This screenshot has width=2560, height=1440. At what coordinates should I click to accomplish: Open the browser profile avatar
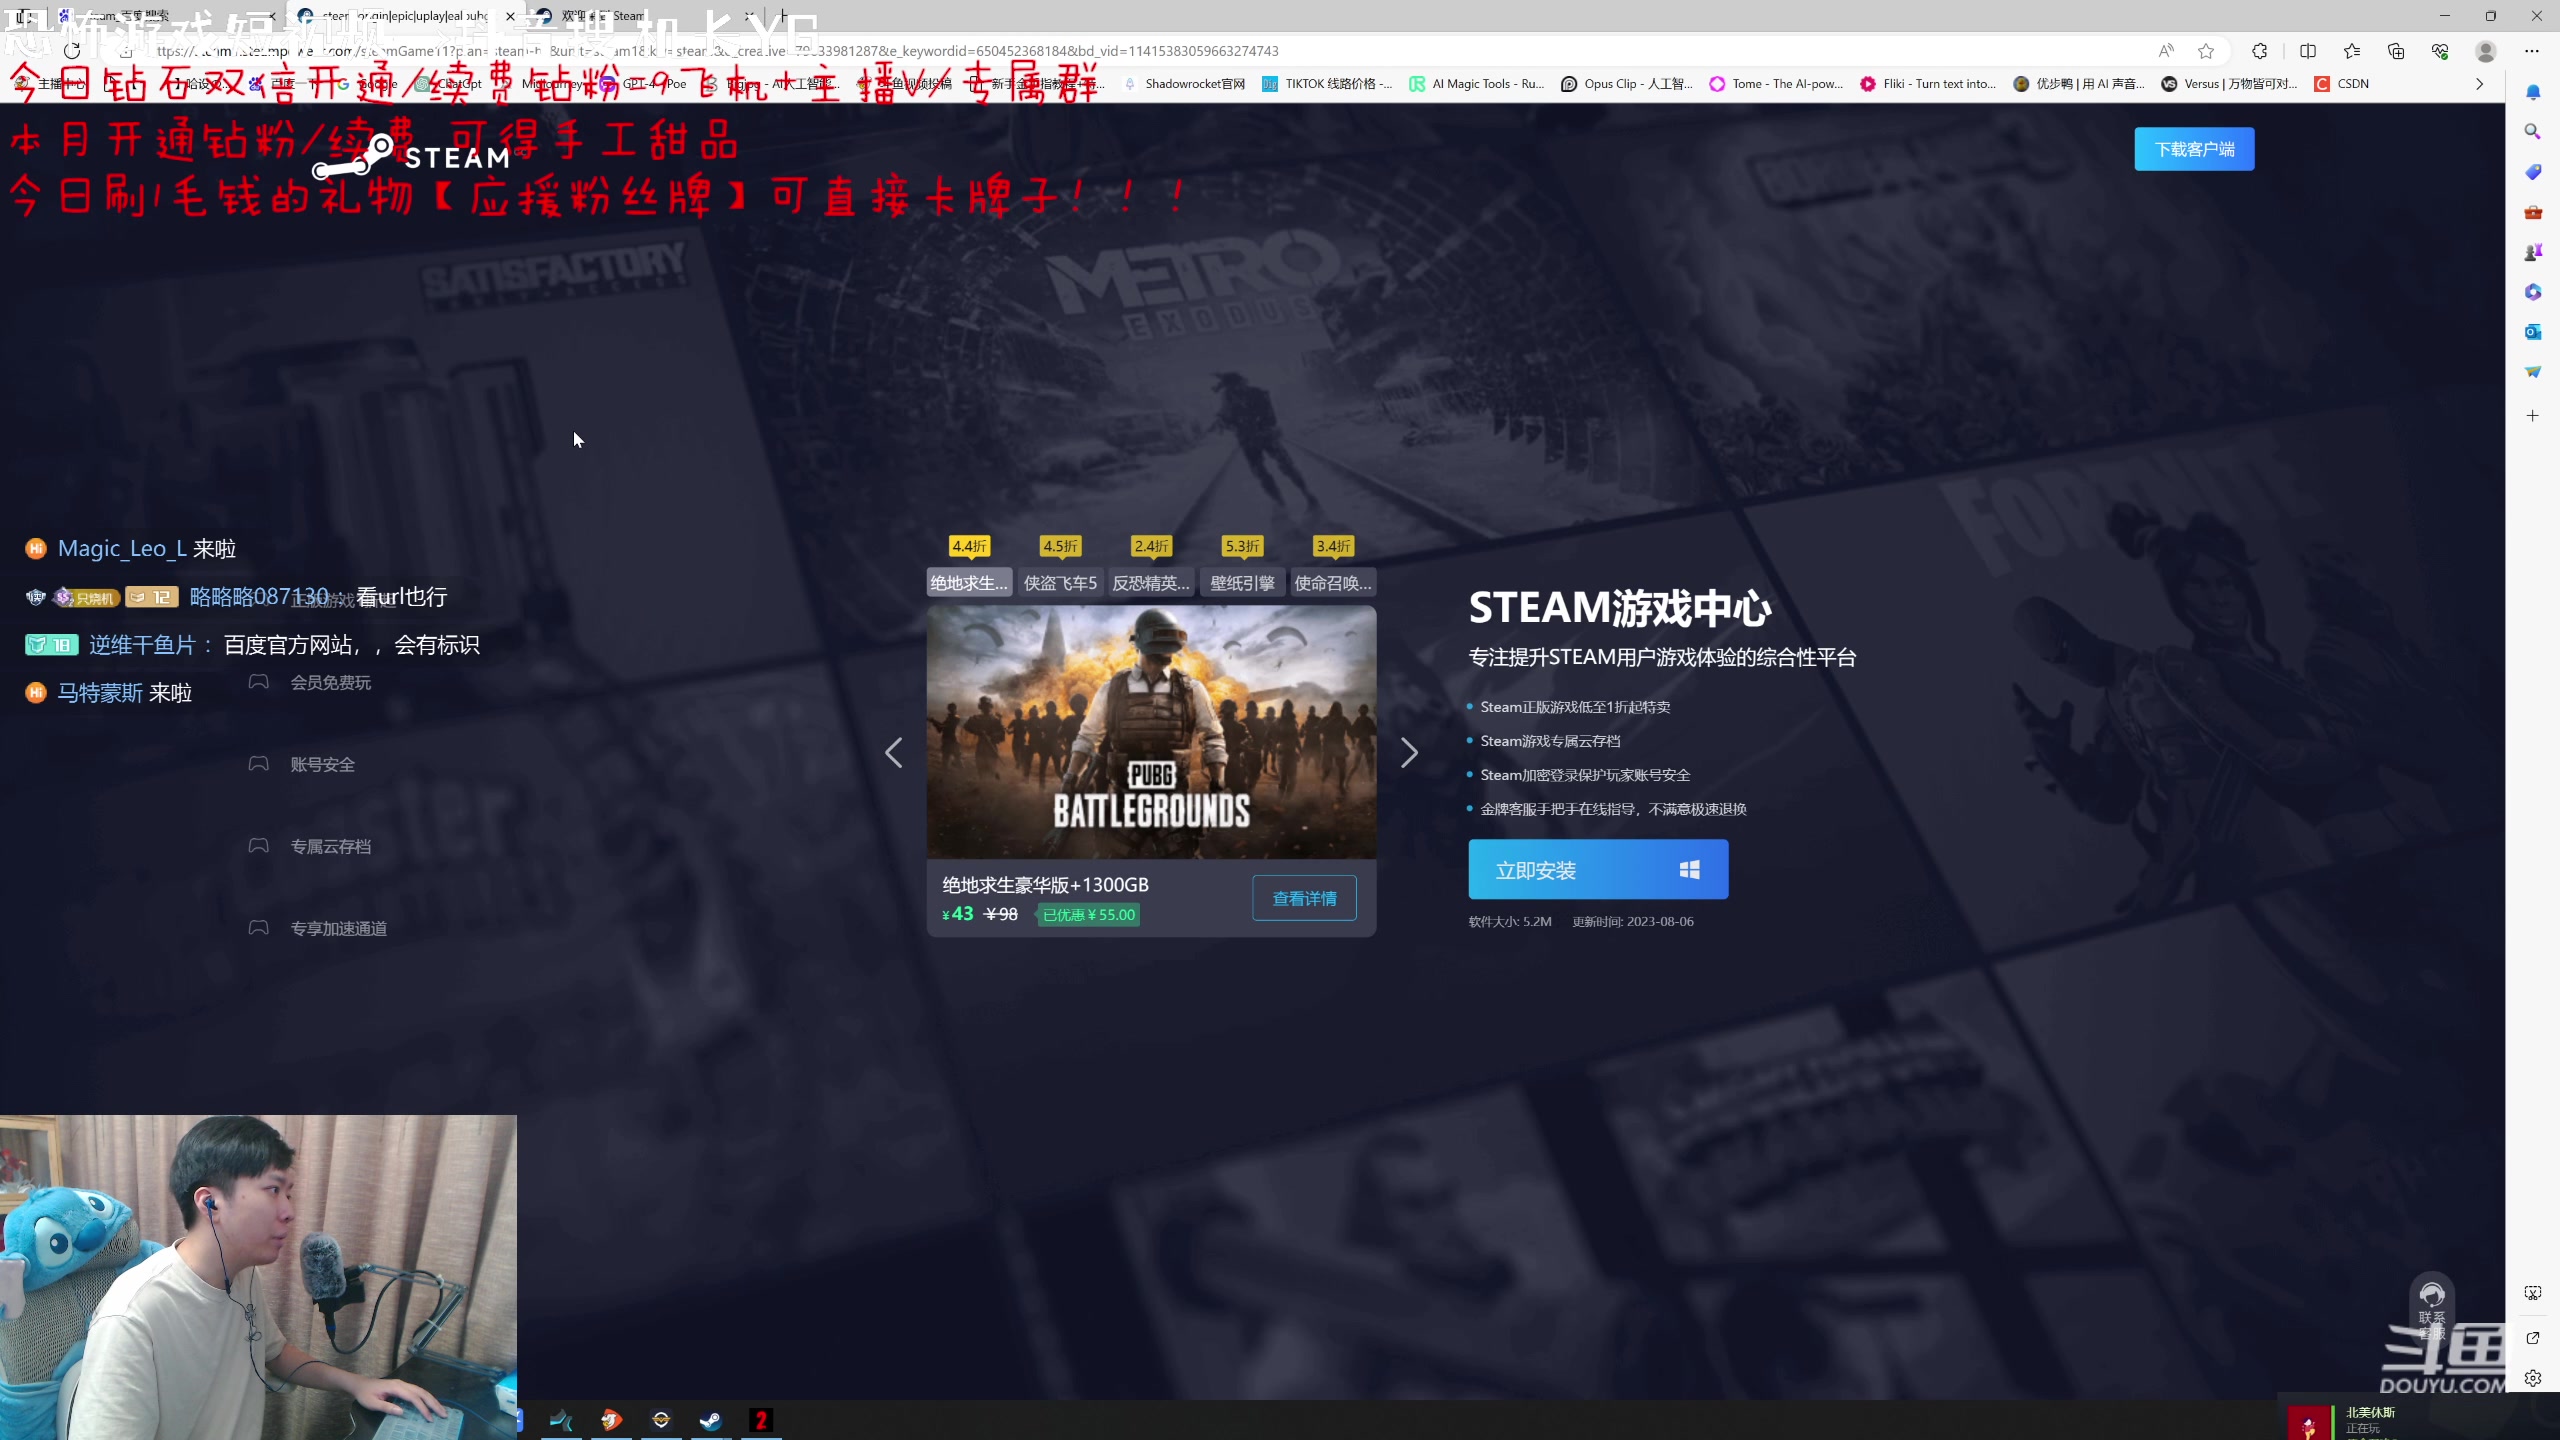[x=2487, y=51]
